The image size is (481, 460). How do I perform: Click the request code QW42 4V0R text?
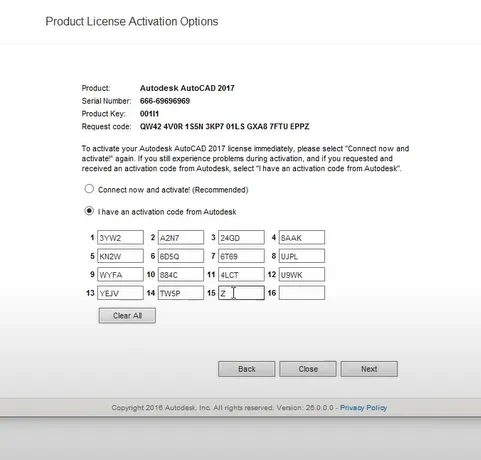click(224, 127)
